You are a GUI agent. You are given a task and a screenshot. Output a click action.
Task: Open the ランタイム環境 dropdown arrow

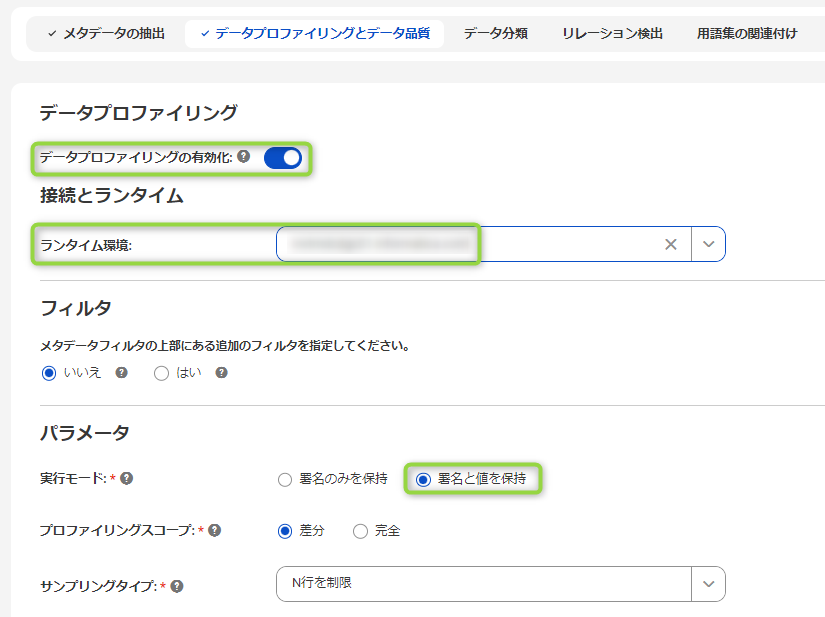tap(708, 243)
